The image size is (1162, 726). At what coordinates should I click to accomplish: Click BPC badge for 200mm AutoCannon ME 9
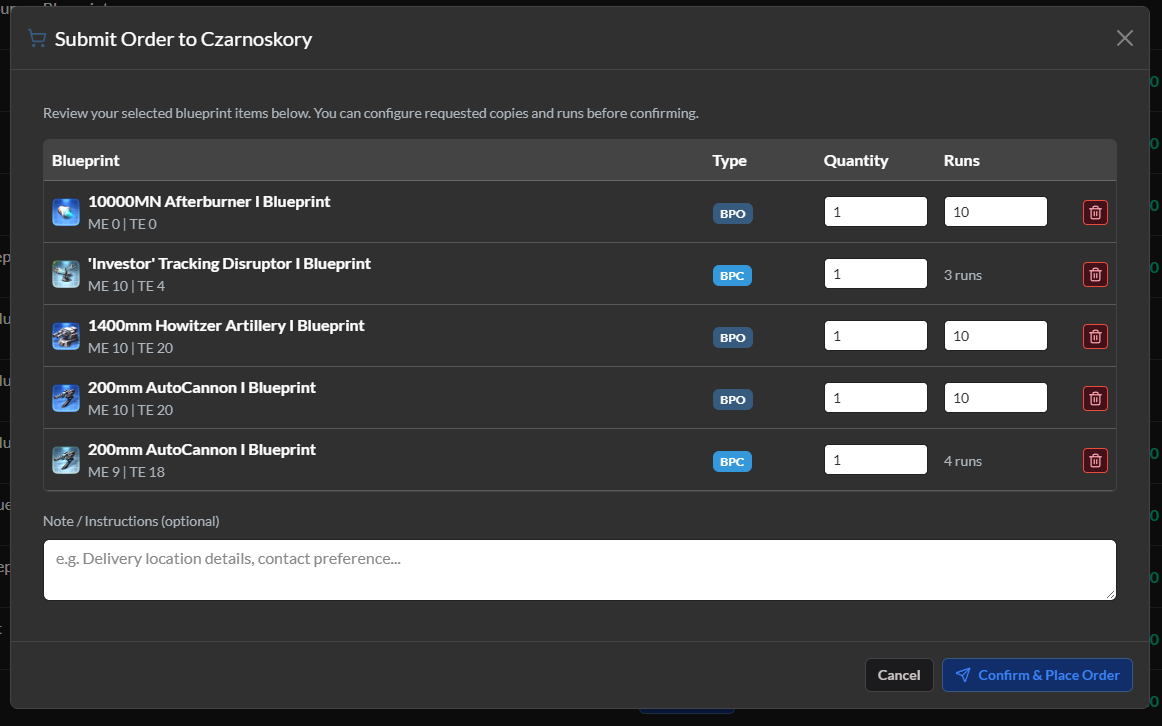[731, 462]
